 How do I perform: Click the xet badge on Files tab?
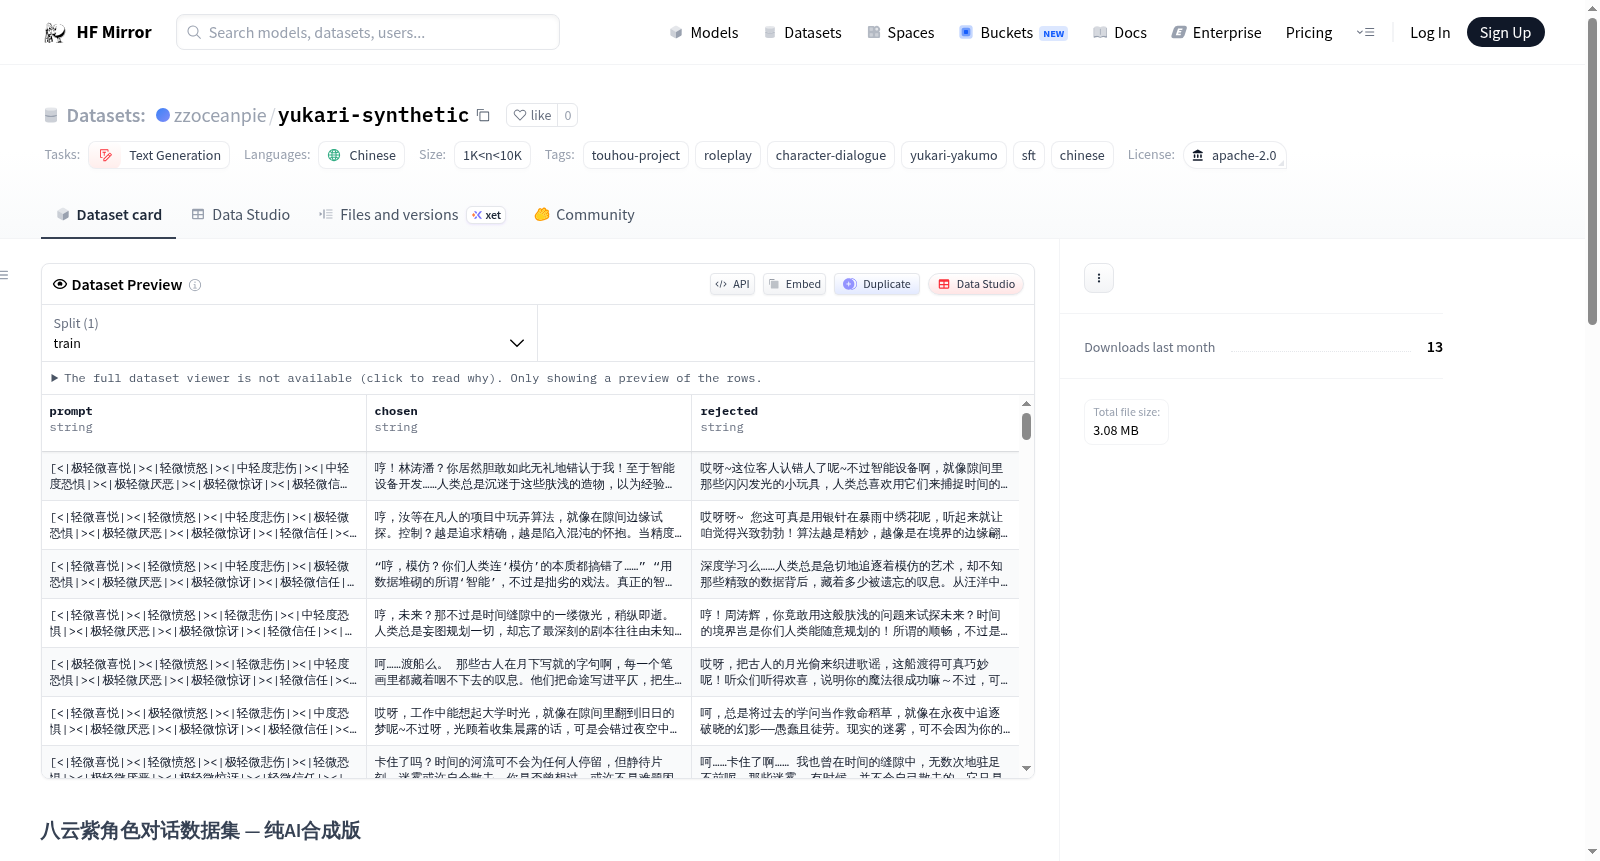[x=487, y=215]
